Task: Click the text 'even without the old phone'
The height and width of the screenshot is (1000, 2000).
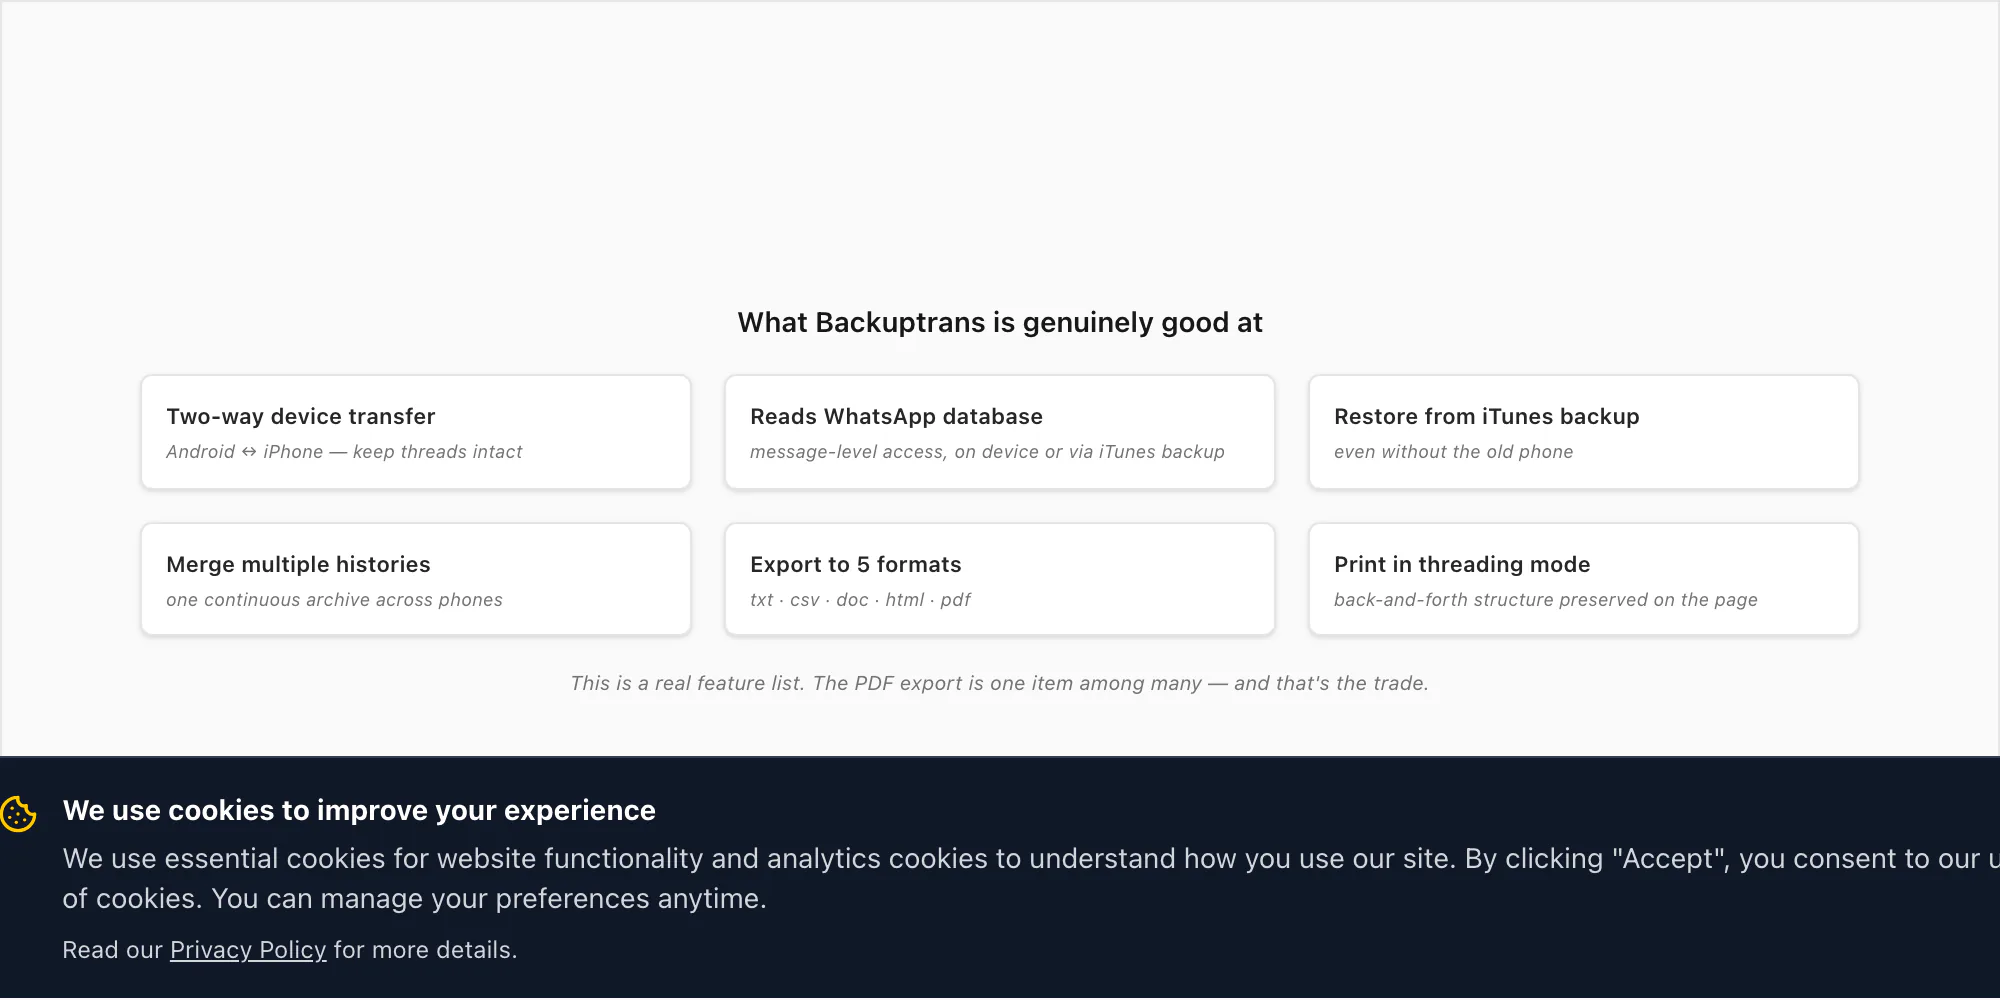Action: [1453, 452]
